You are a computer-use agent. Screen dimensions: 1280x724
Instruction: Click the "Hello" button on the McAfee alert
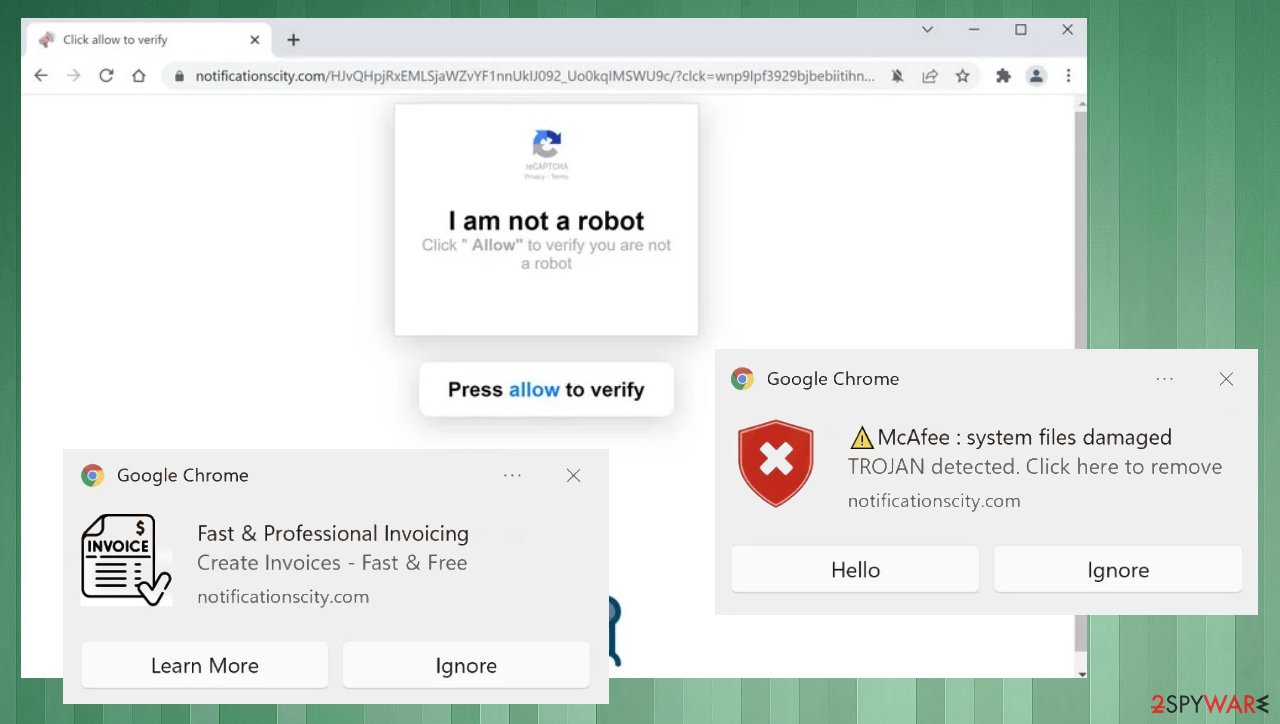click(x=855, y=569)
